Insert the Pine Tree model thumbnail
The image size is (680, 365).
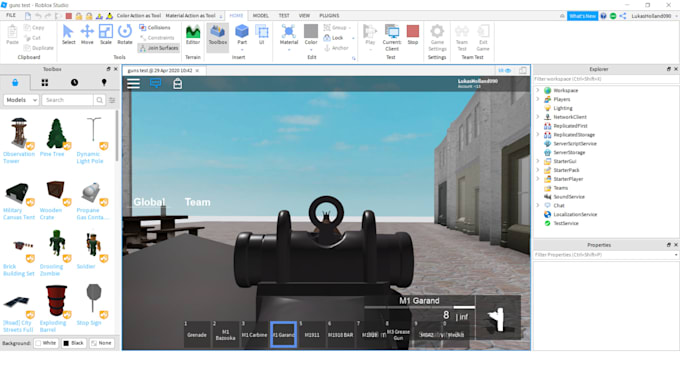[56, 134]
